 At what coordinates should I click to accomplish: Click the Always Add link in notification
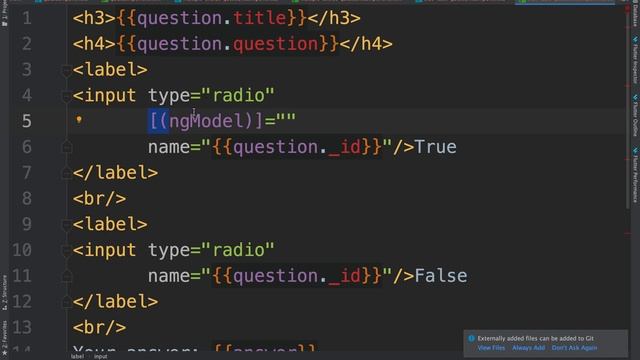click(528, 348)
